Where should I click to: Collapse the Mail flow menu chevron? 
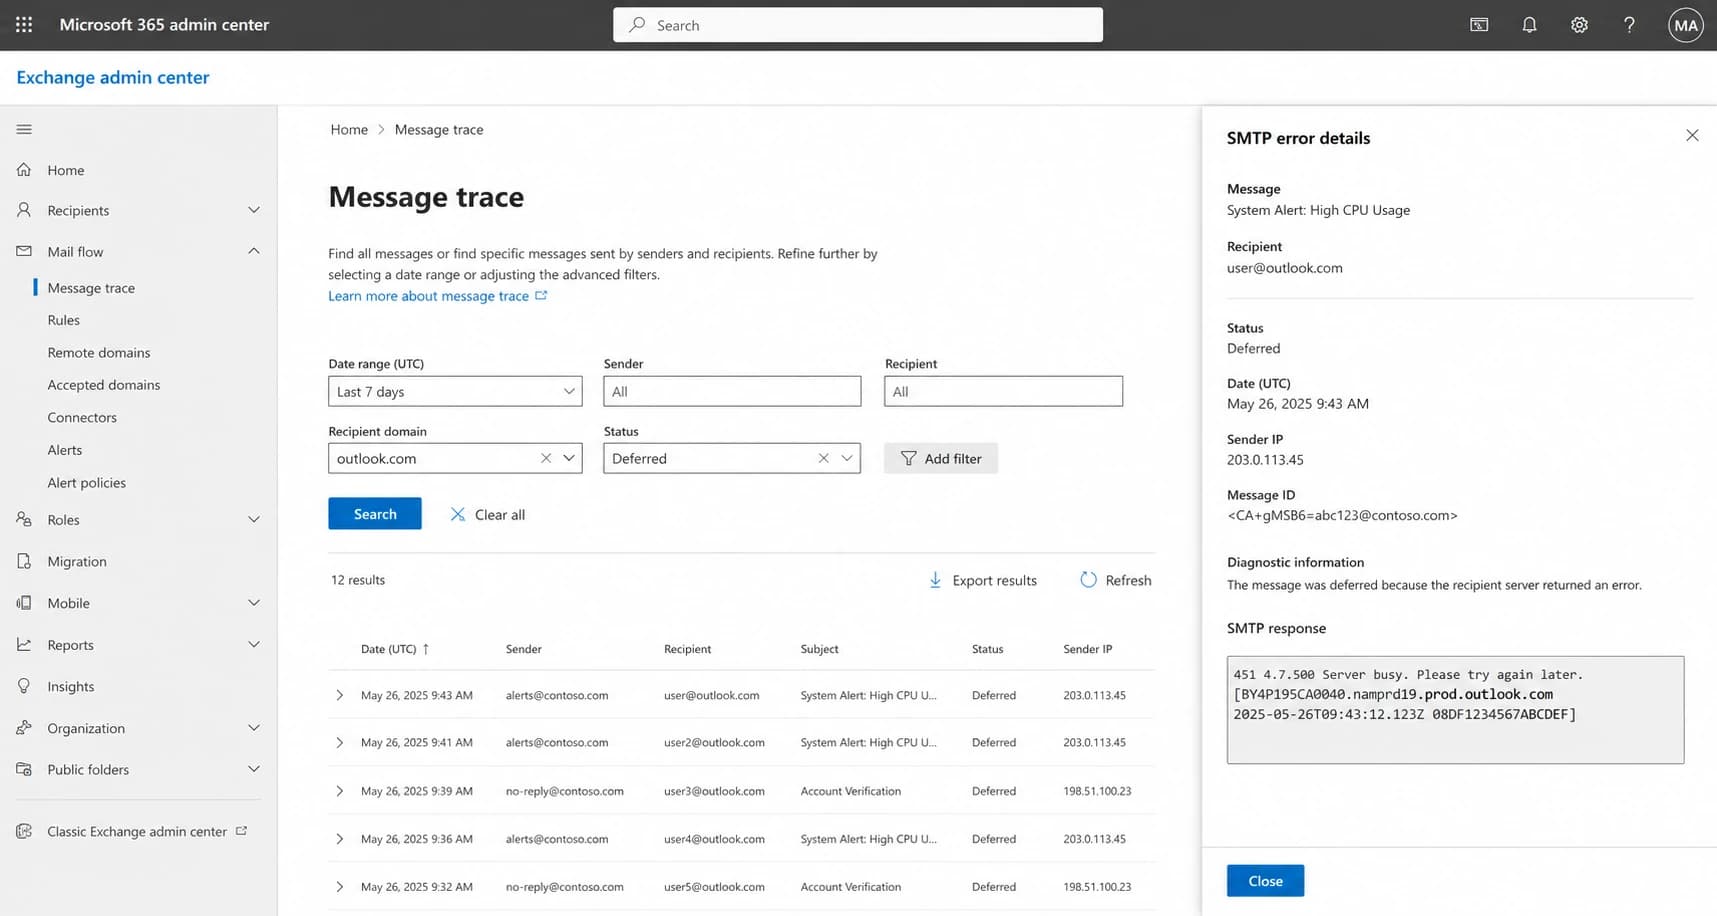(254, 251)
